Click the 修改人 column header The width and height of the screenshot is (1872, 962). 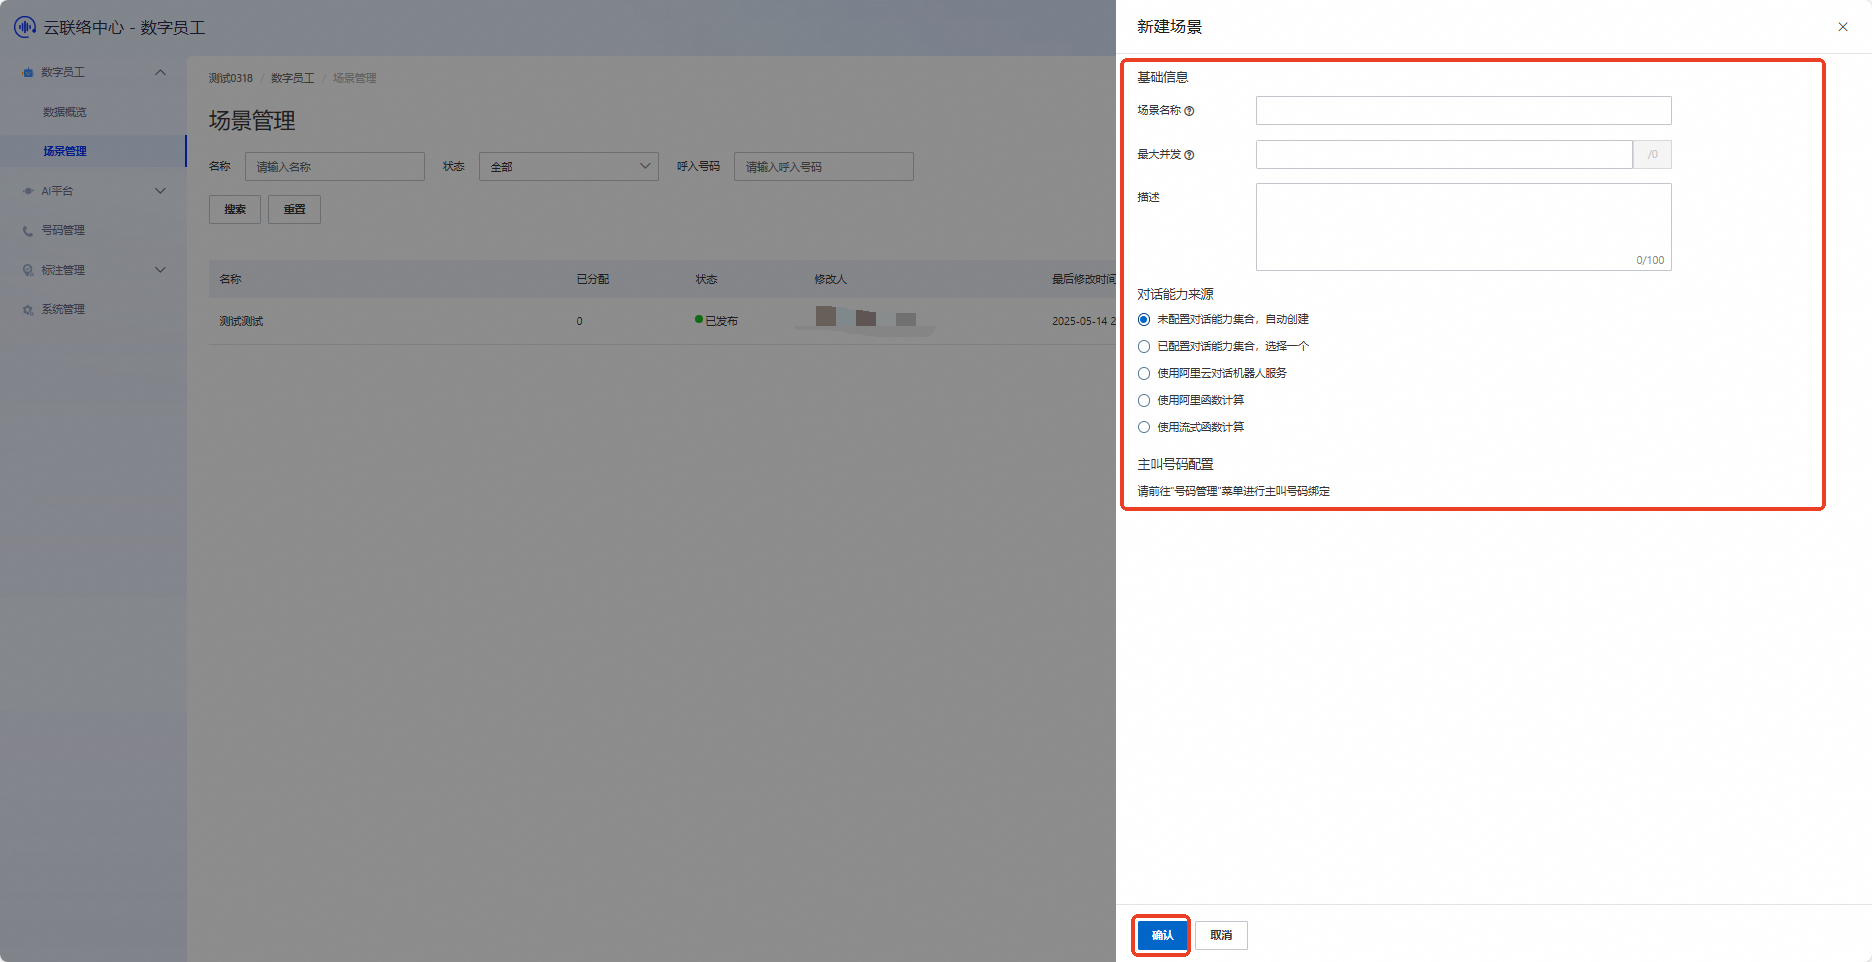pyautogui.click(x=831, y=280)
